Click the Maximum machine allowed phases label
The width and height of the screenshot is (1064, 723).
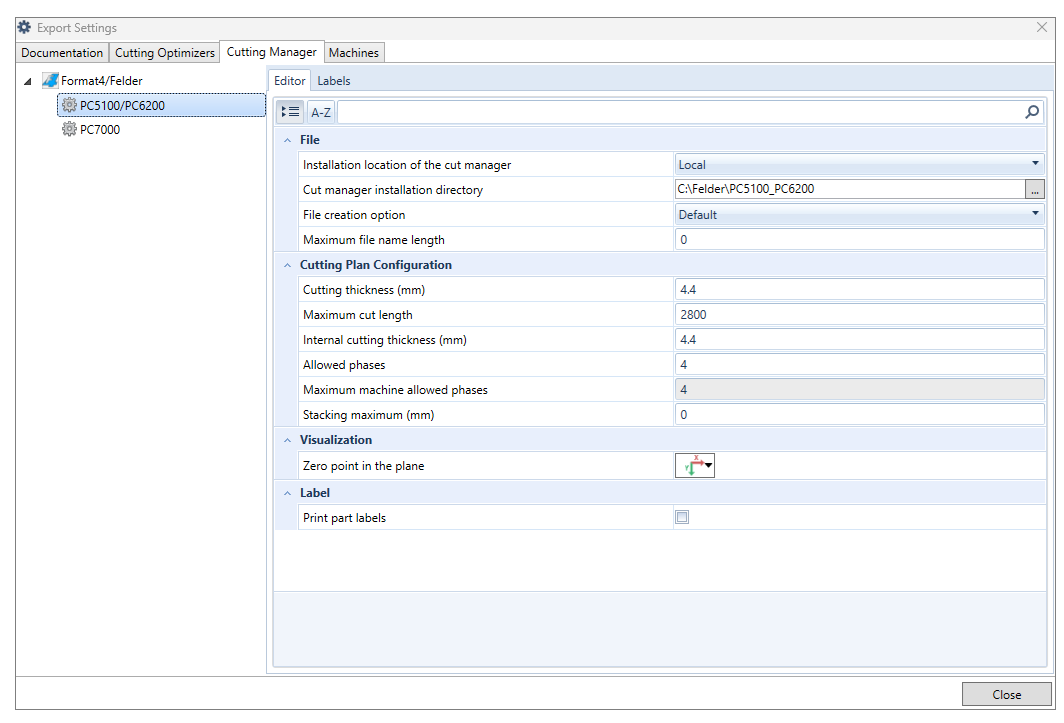pos(395,390)
